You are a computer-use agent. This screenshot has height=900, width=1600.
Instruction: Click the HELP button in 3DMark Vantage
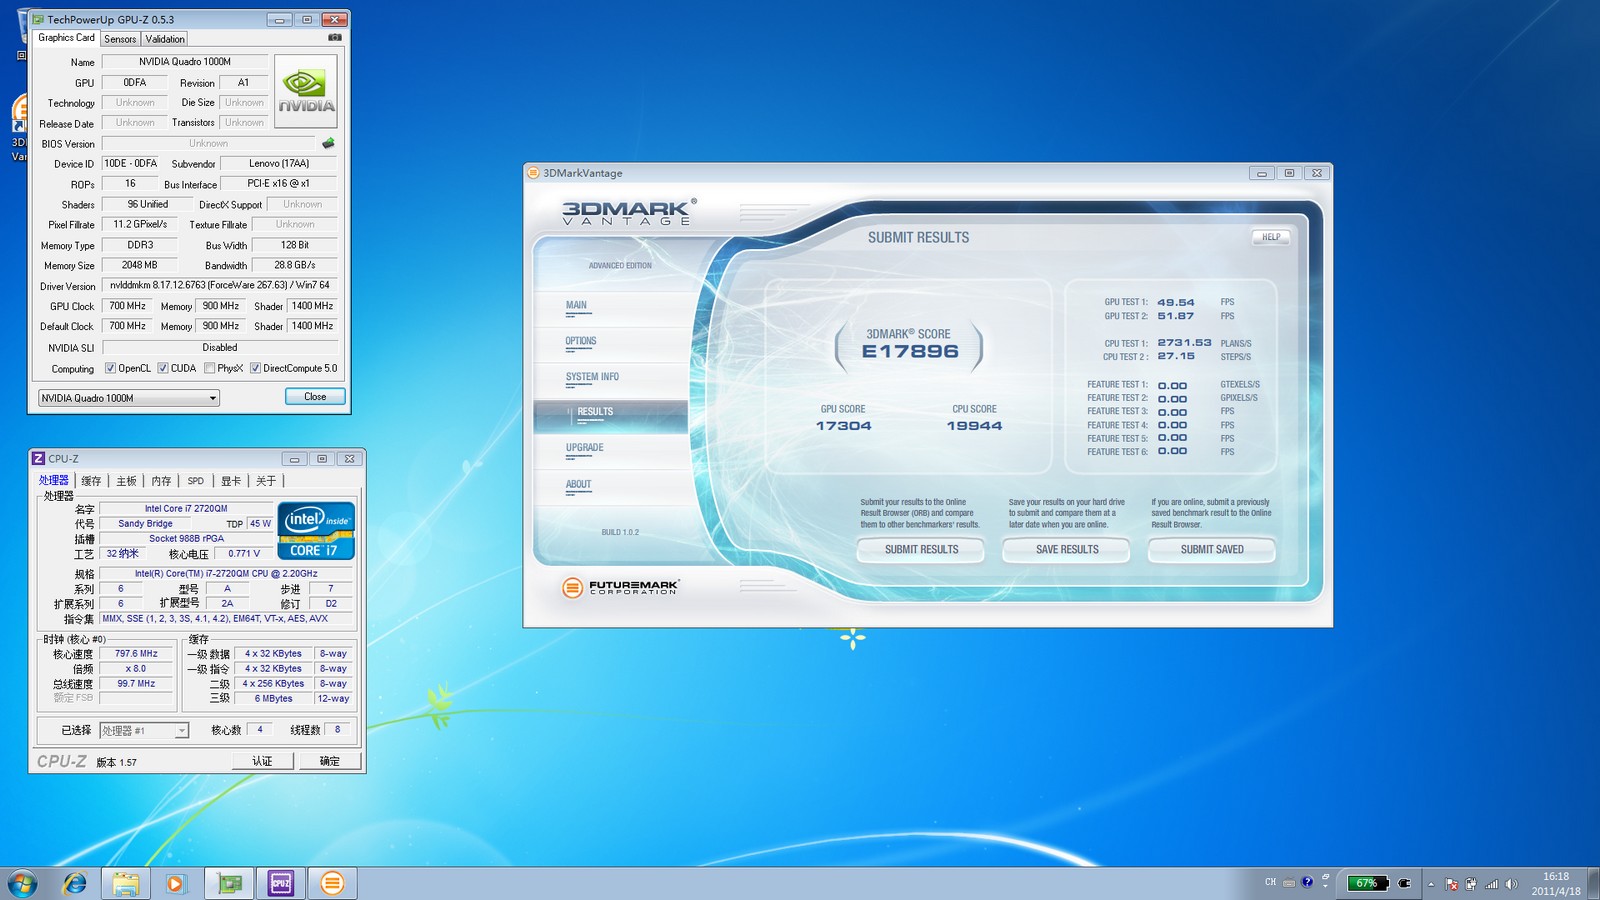(1271, 237)
